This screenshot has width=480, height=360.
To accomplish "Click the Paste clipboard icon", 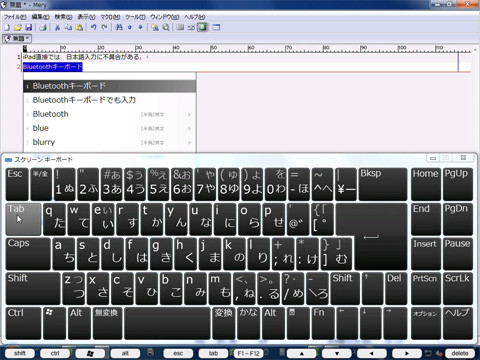I will pyautogui.click(x=79, y=27).
